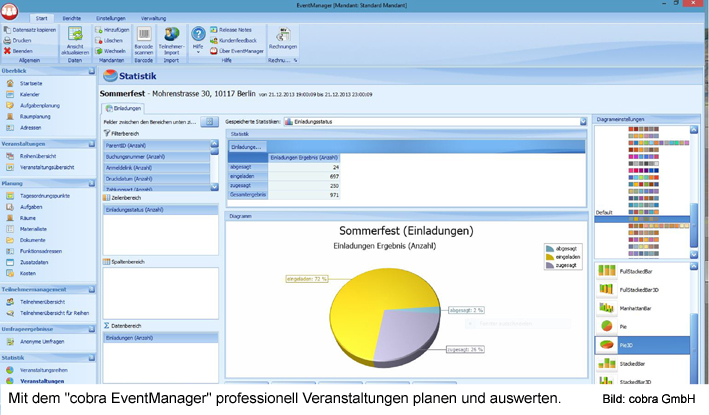The width and height of the screenshot is (709, 415).
Task: Click the Release Notes link
Action: (235, 31)
